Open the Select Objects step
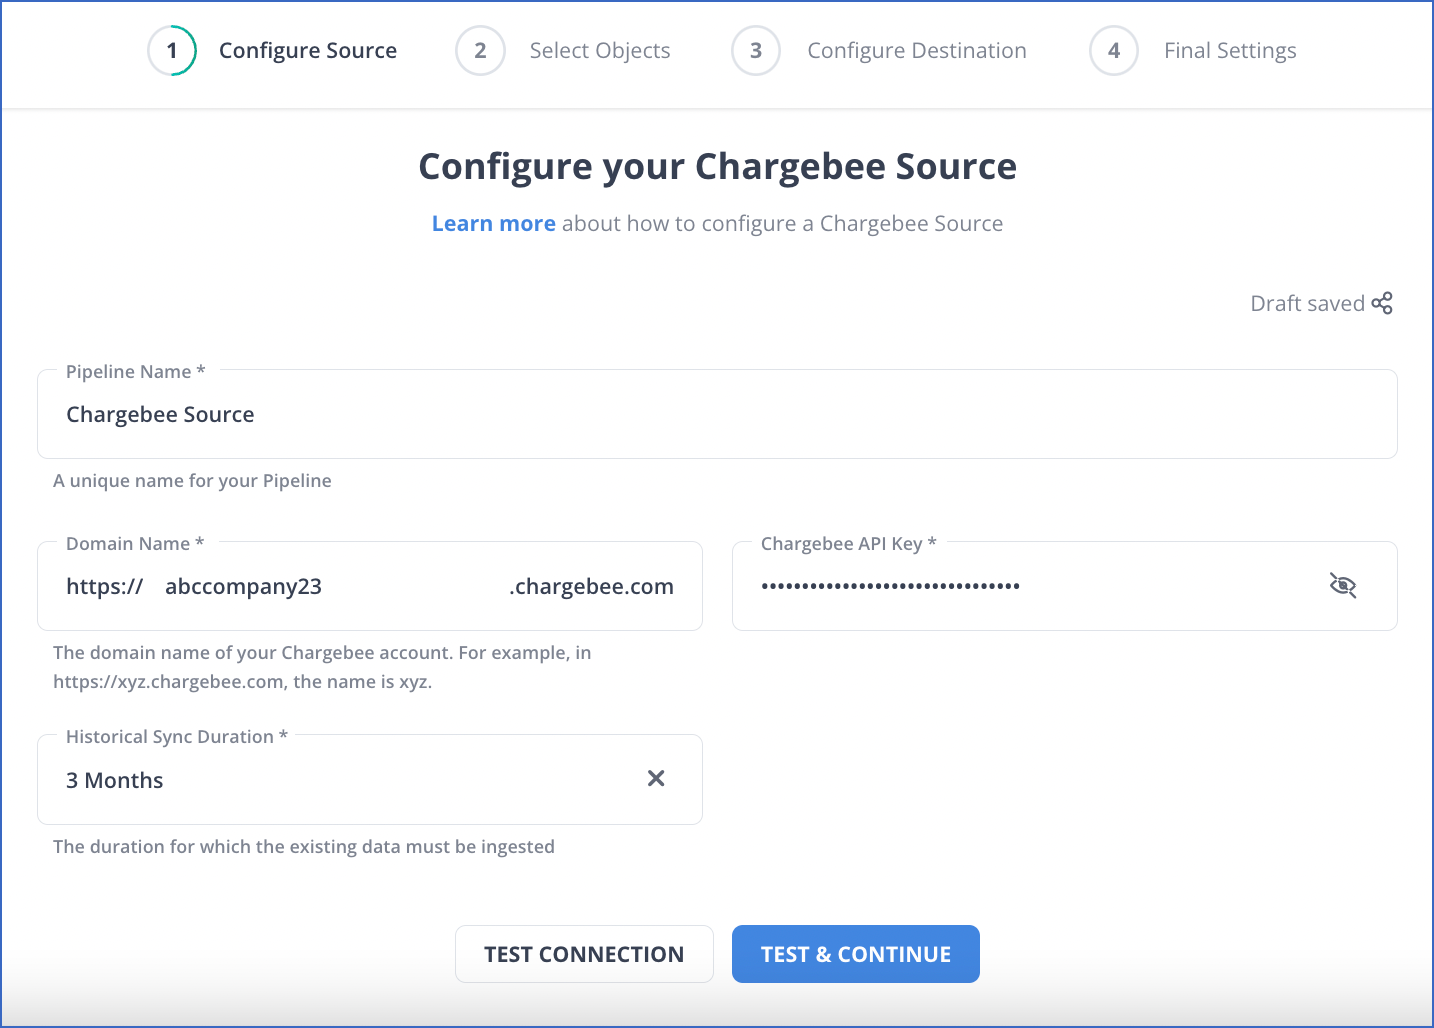The image size is (1434, 1028). (600, 50)
